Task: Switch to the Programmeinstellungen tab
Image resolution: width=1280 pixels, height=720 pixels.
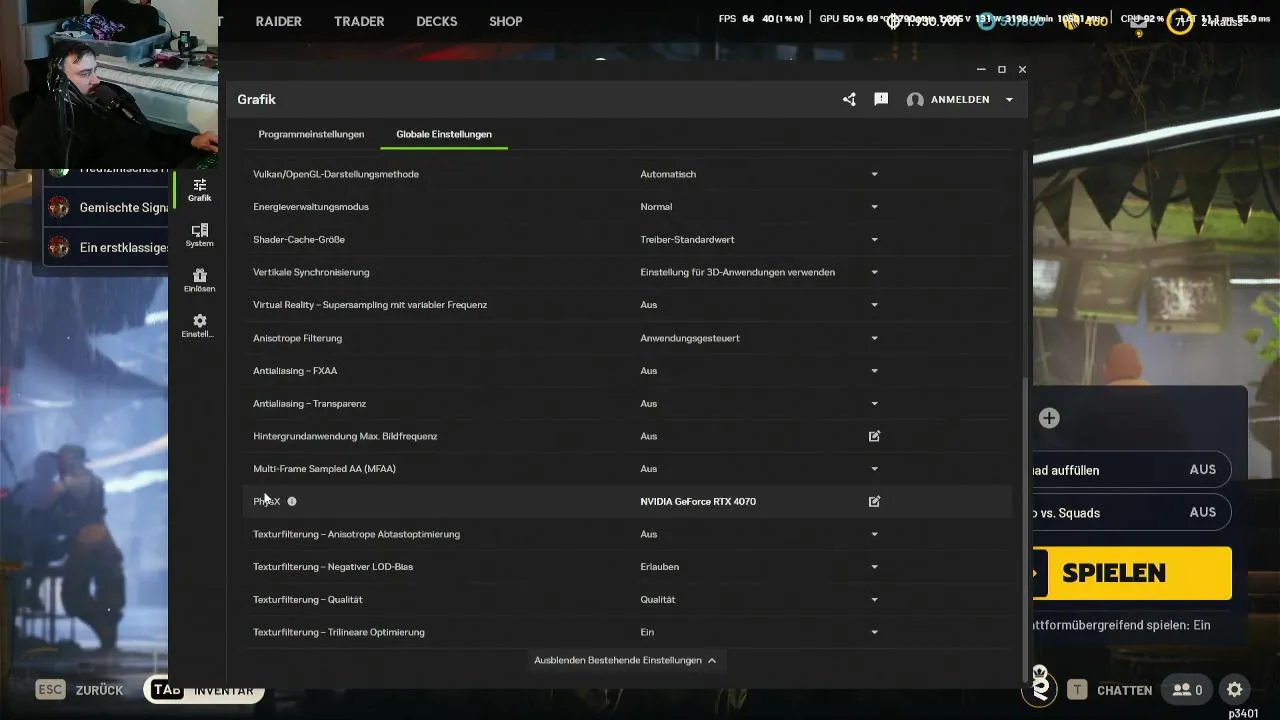Action: (x=311, y=134)
